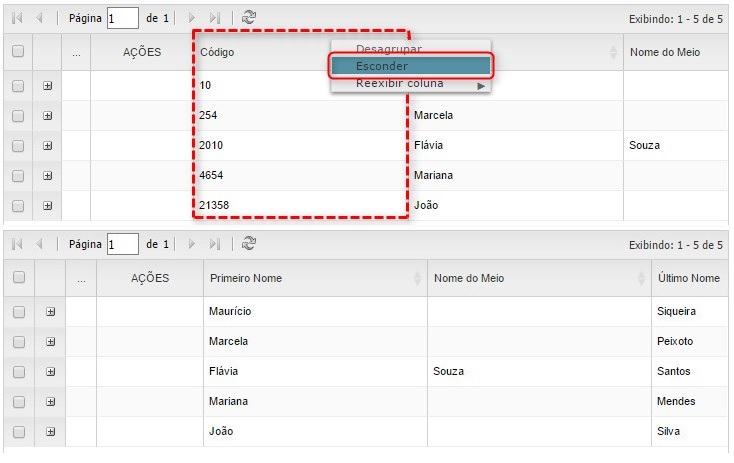Go to last page in the bottom grid

214,243
